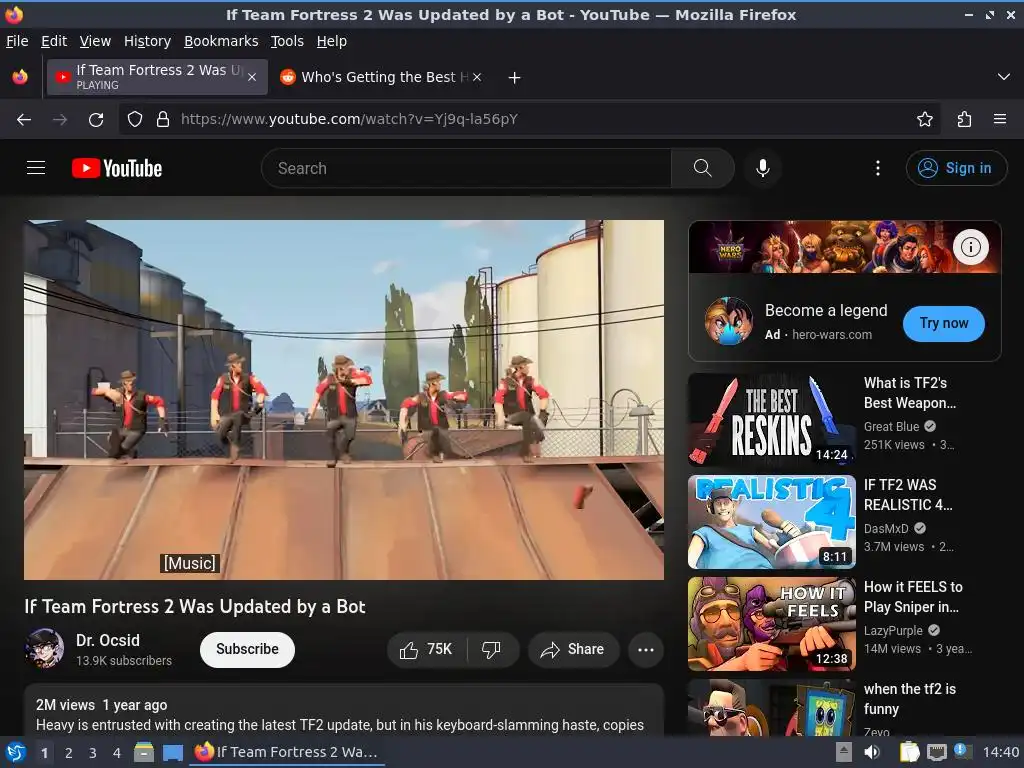Open the Edit menu
The height and width of the screenshot is (768, 1024).
click(x=54, y=41)
